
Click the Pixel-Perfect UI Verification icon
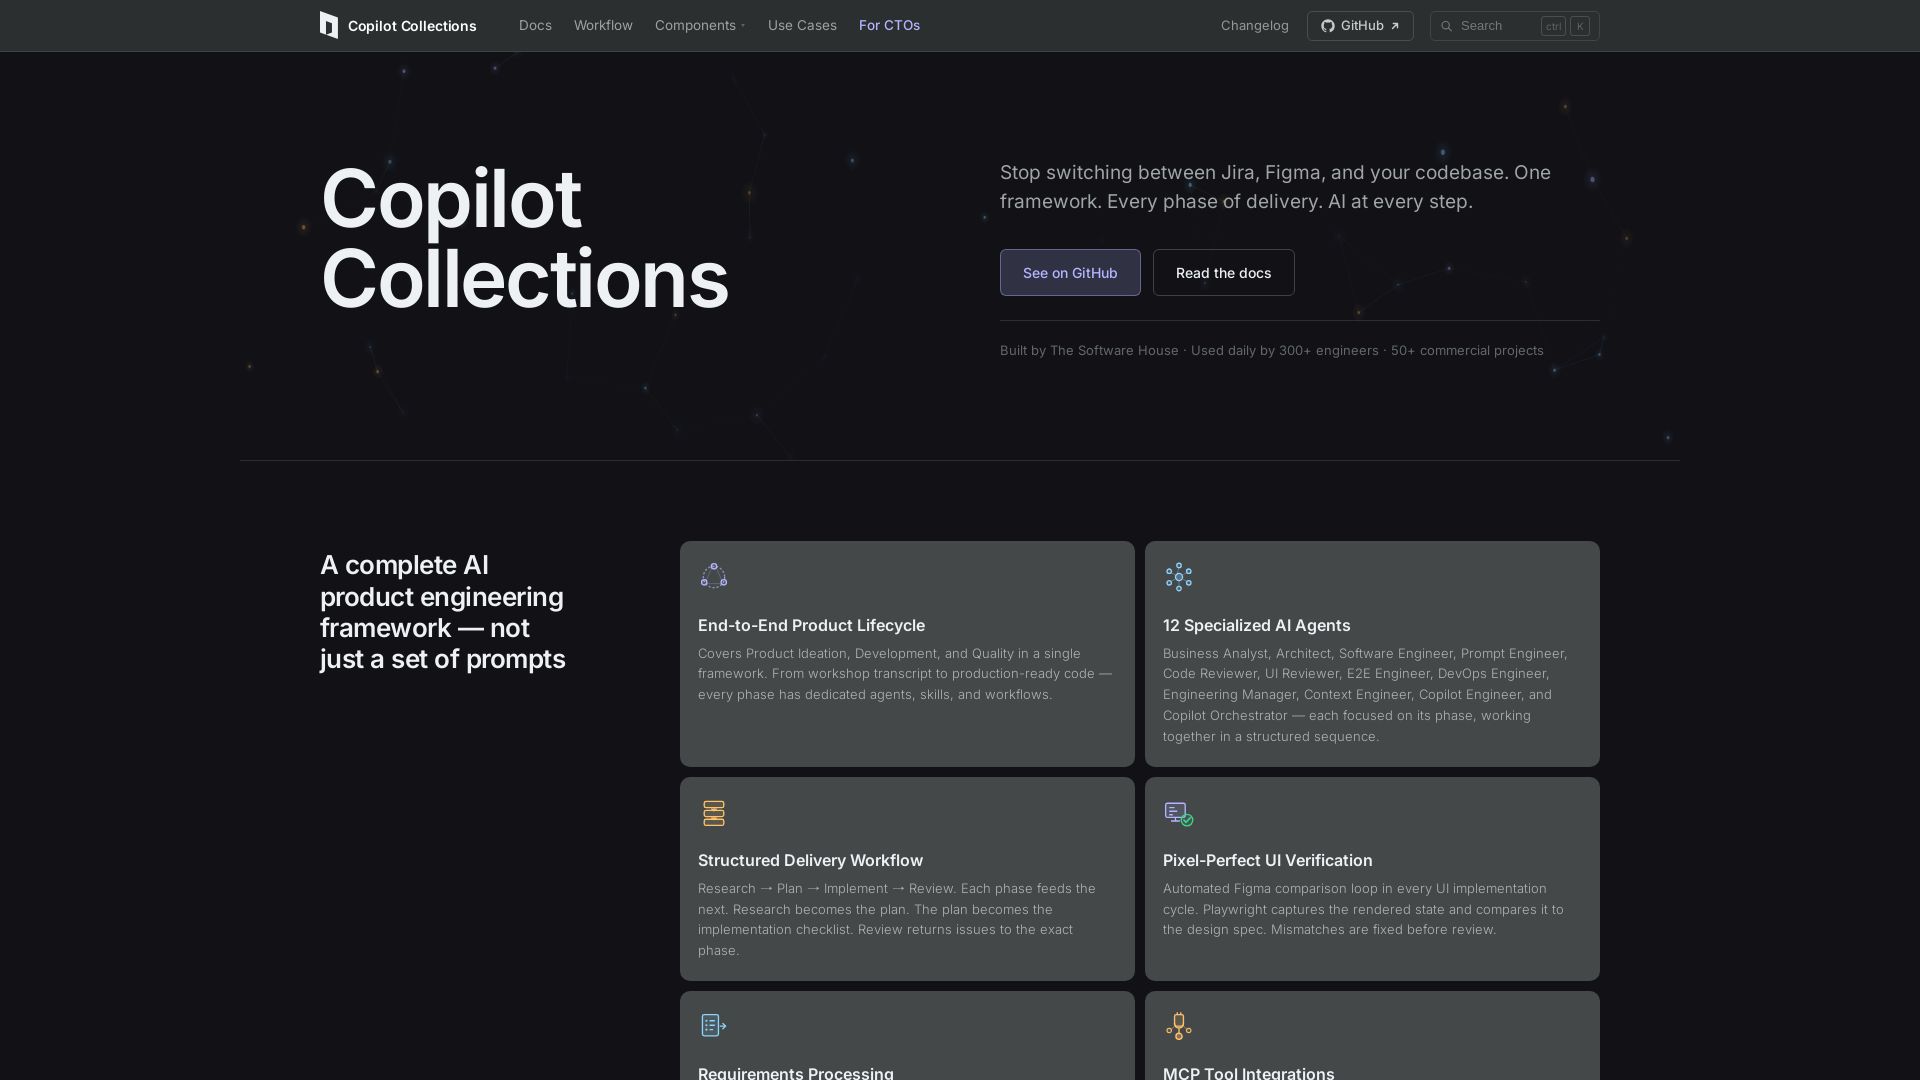(1179, 814)
